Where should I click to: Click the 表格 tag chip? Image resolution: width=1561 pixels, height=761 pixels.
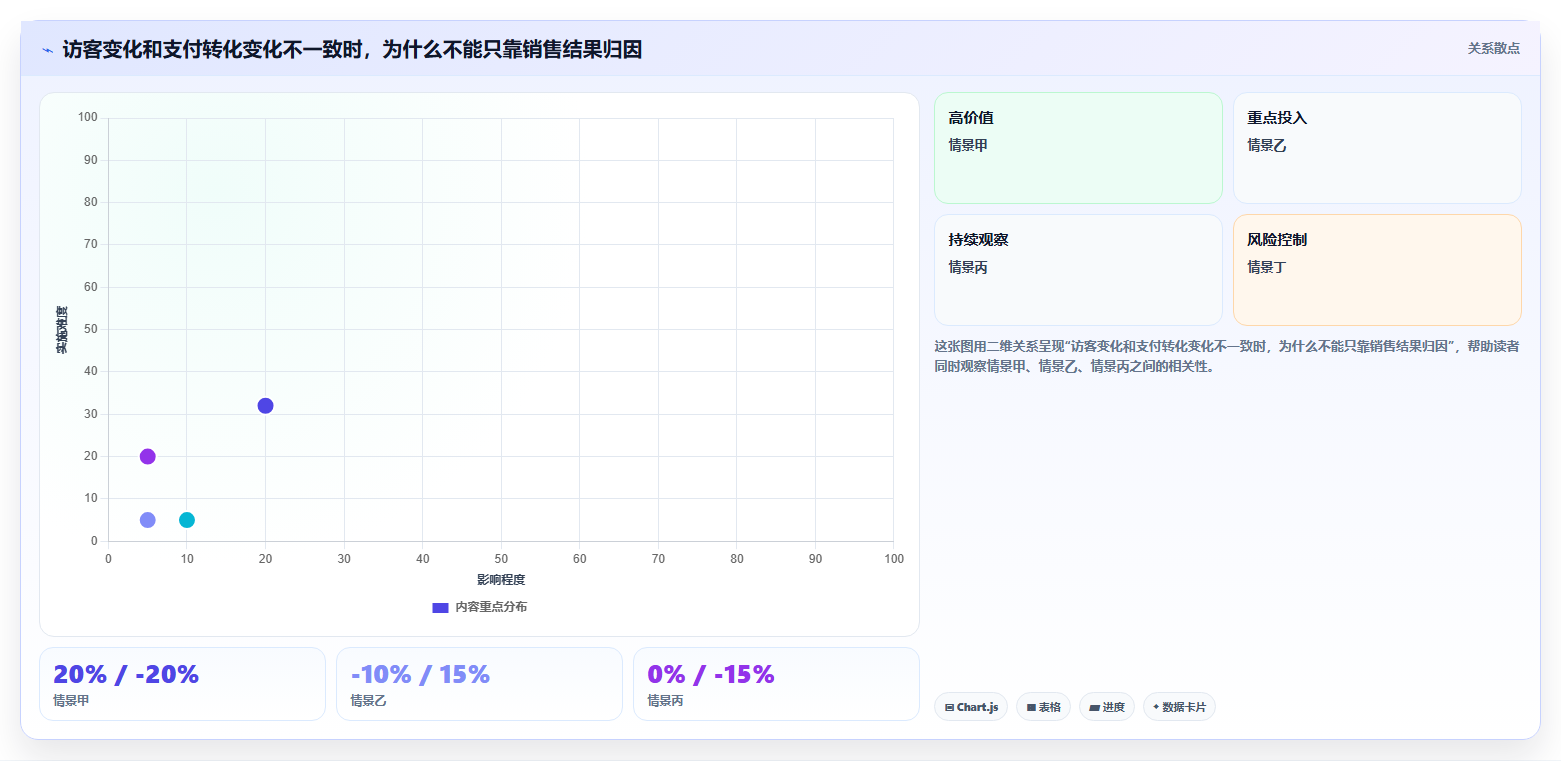click(x=1043, y=707)
